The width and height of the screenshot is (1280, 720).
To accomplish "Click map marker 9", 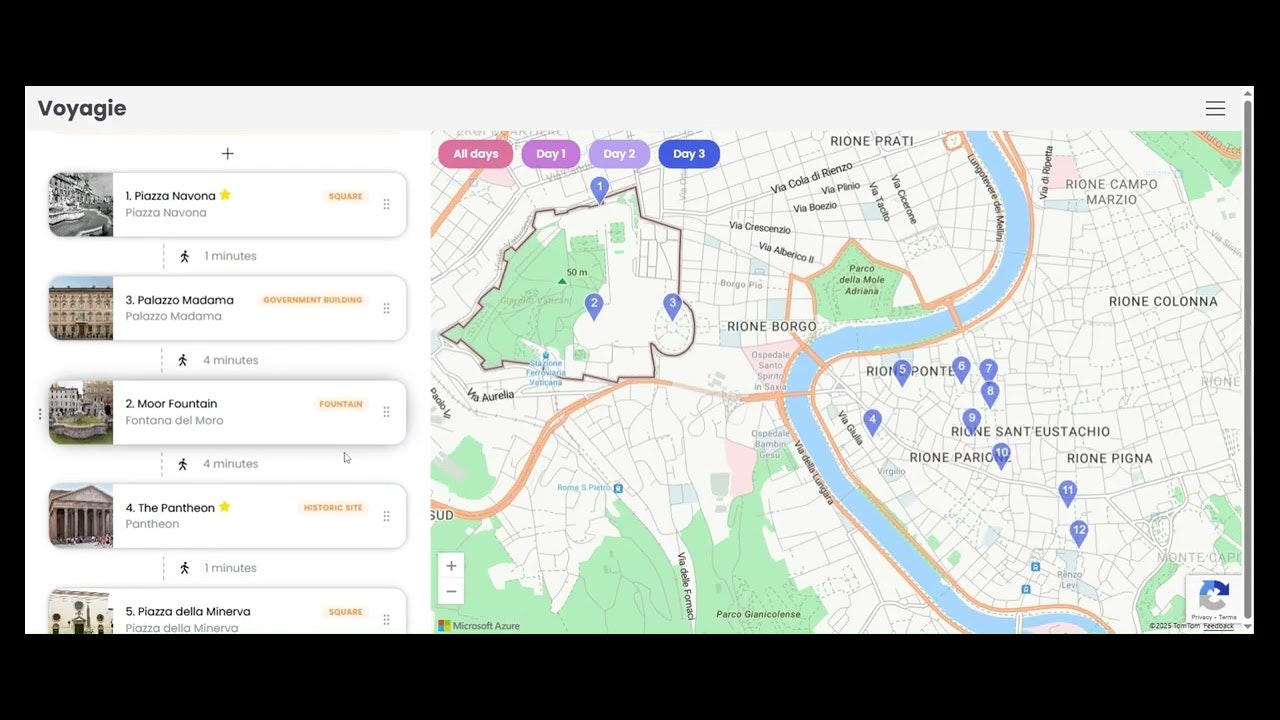I will click(971, 421).
